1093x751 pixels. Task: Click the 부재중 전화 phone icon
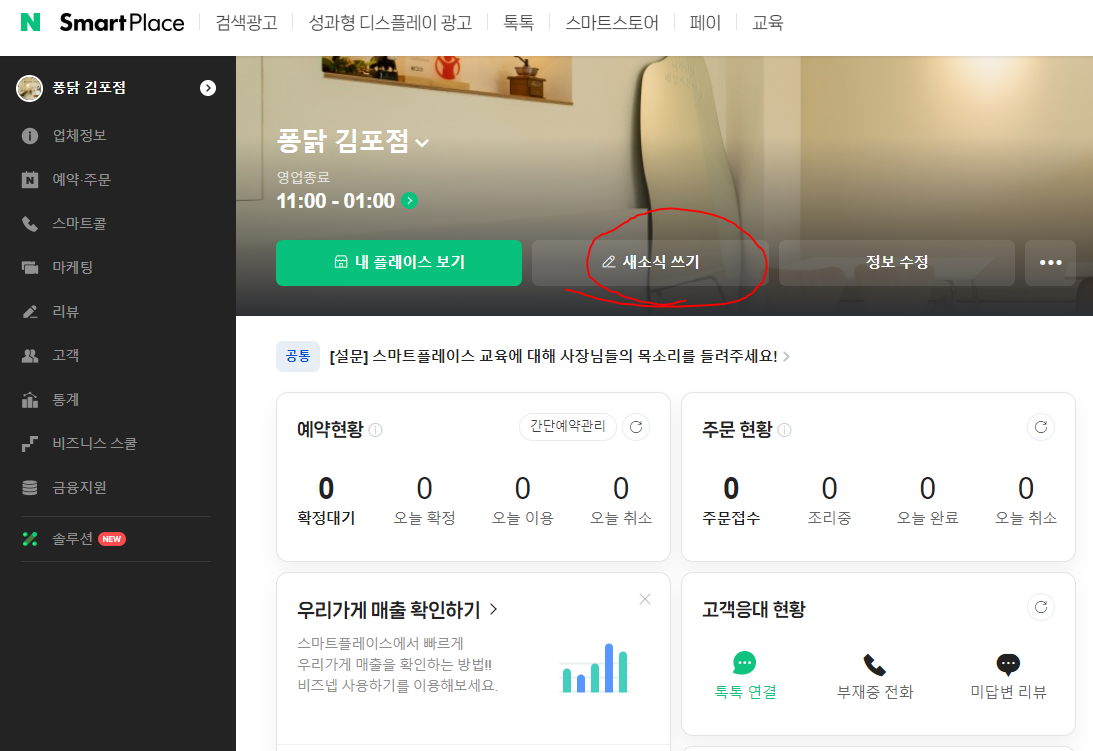point(874,664)
